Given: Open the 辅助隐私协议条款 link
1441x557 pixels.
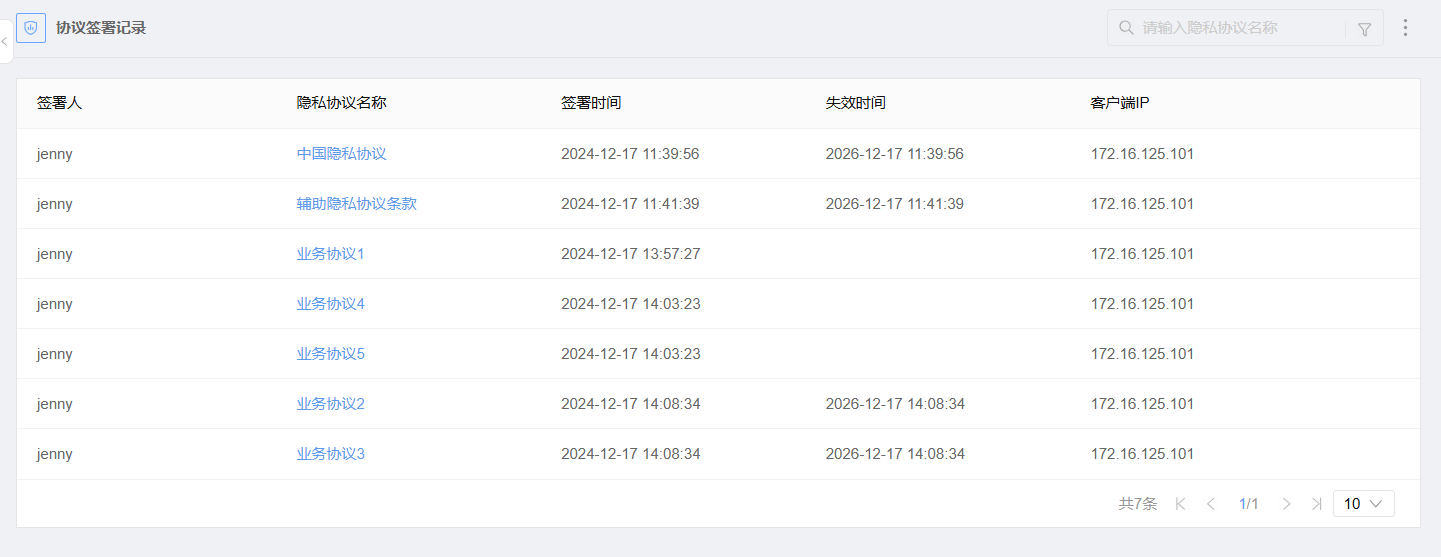Looking at the screenshot, I should [356, 204].
